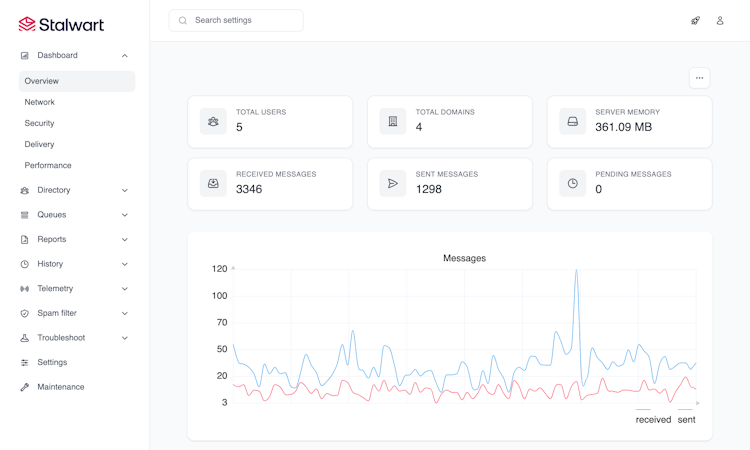Expand the Troubleshoot chevron
The width and height of the screenshot is (750, 450).
click(x=124, y=338)
